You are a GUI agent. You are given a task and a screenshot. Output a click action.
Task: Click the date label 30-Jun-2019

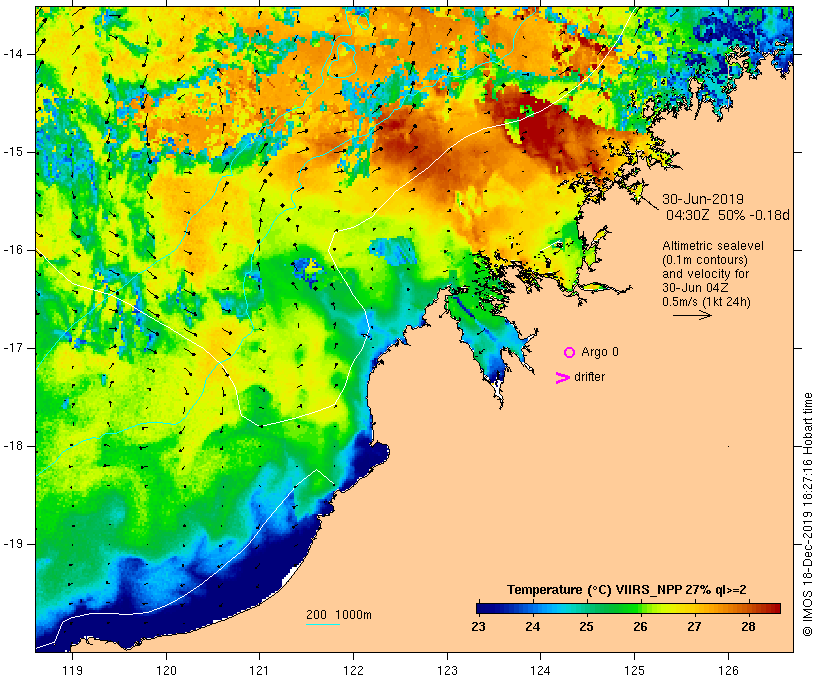pyautogui.click(x=703, y=199)
